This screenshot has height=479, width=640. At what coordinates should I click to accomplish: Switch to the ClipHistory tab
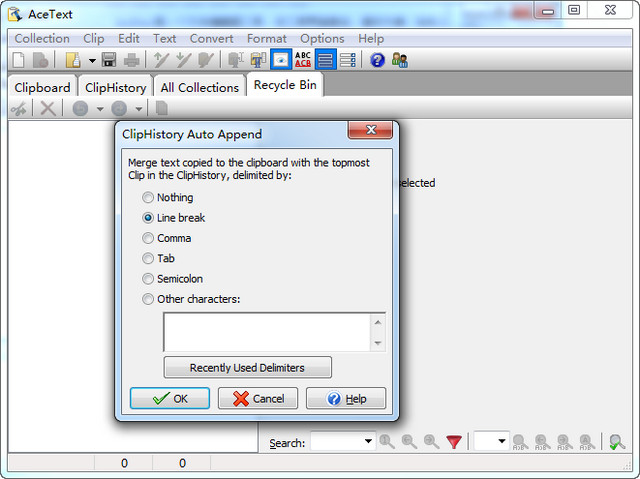[x=116, y=87]
